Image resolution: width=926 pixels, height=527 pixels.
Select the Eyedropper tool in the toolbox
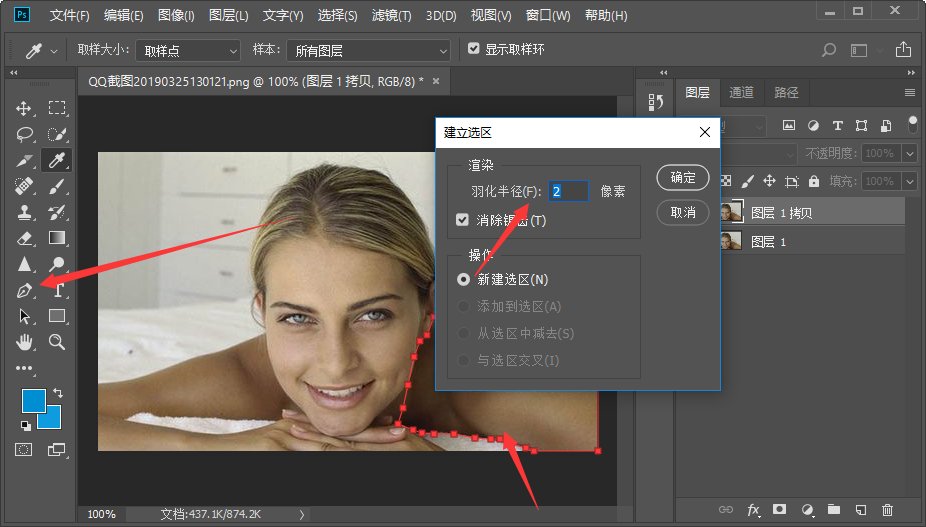[x=57, y=160]
